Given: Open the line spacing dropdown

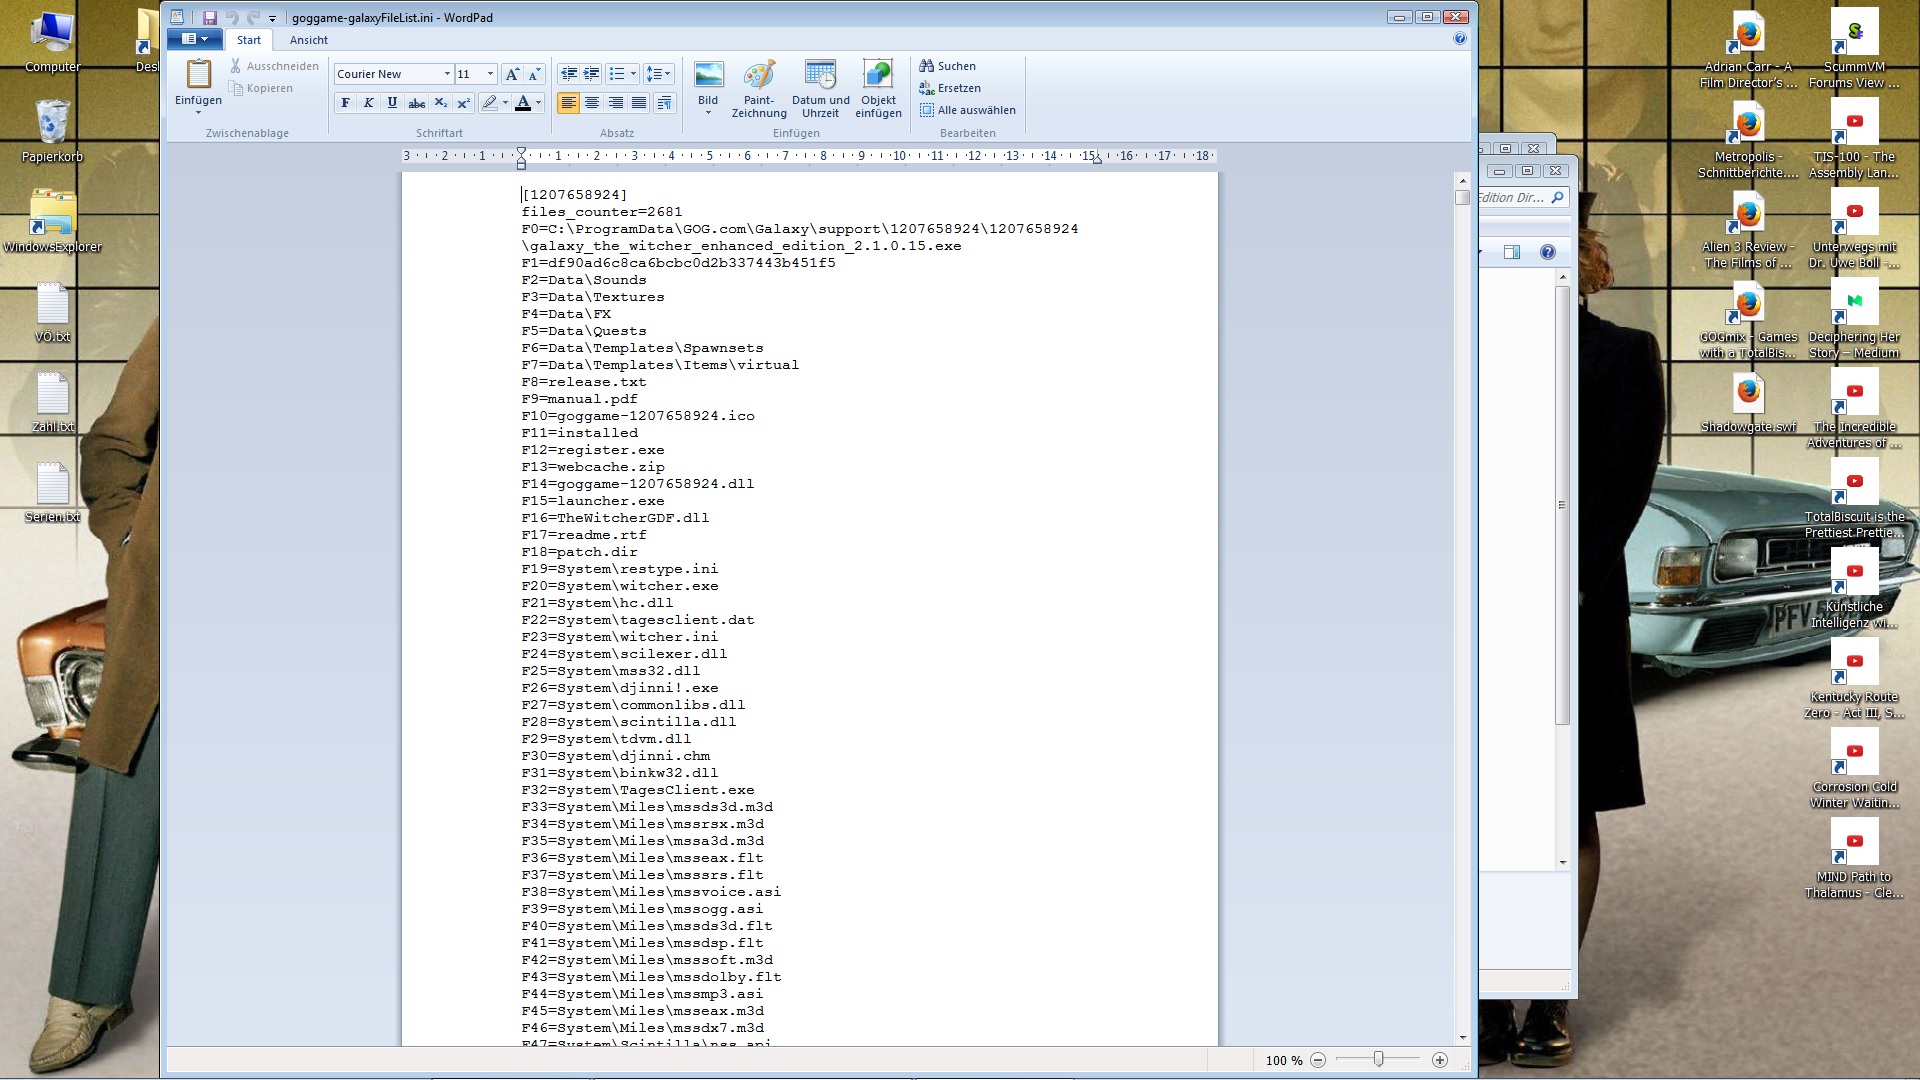Looking at the screenshot, I should pos(658,74).
